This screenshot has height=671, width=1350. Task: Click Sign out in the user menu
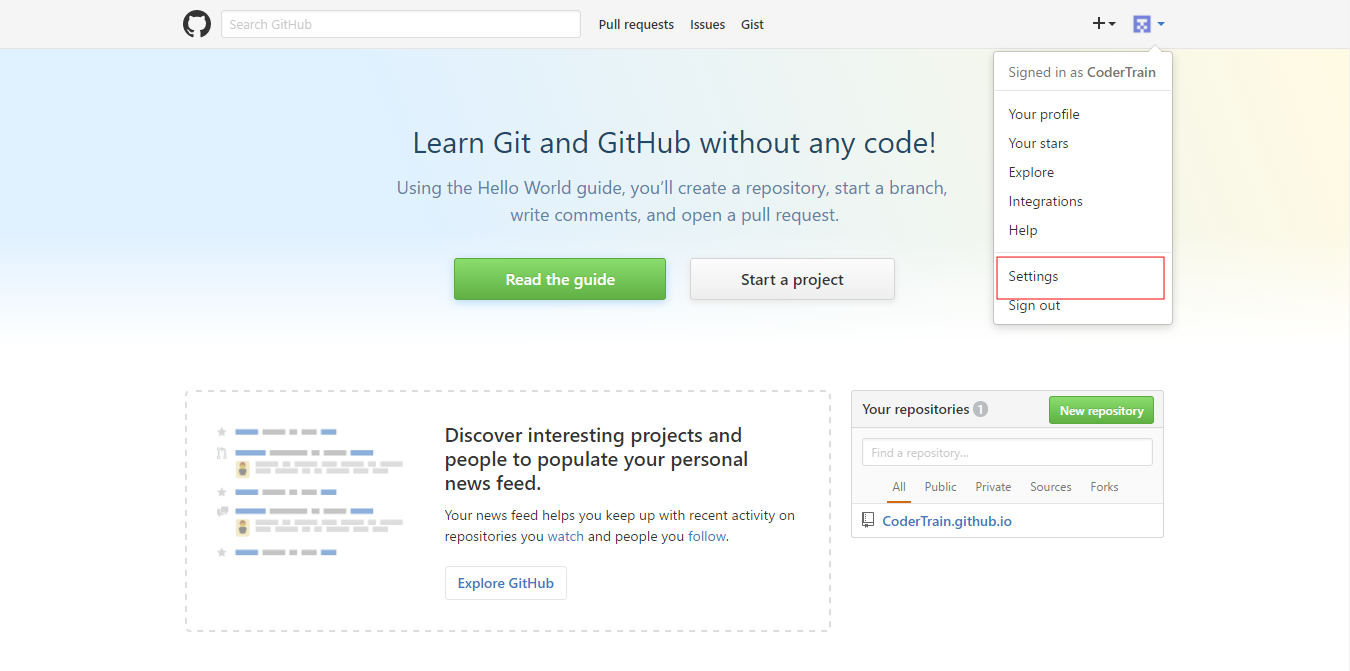click(x=1034, y=306)
